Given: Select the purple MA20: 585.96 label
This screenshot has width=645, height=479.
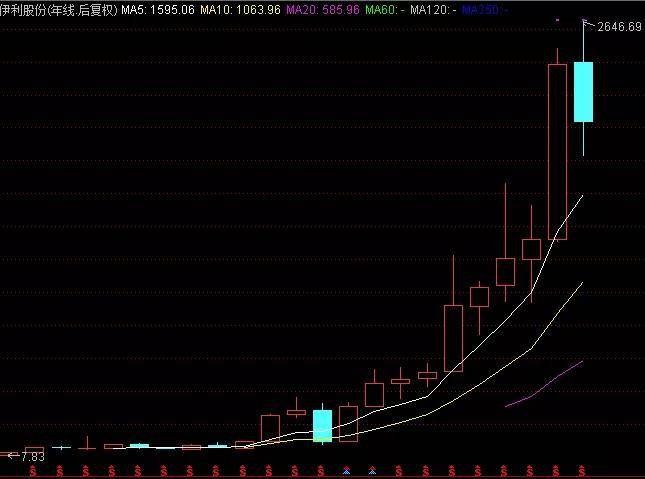Looking at the screenshot, I should pyautogui.click(x=322, y=10).
